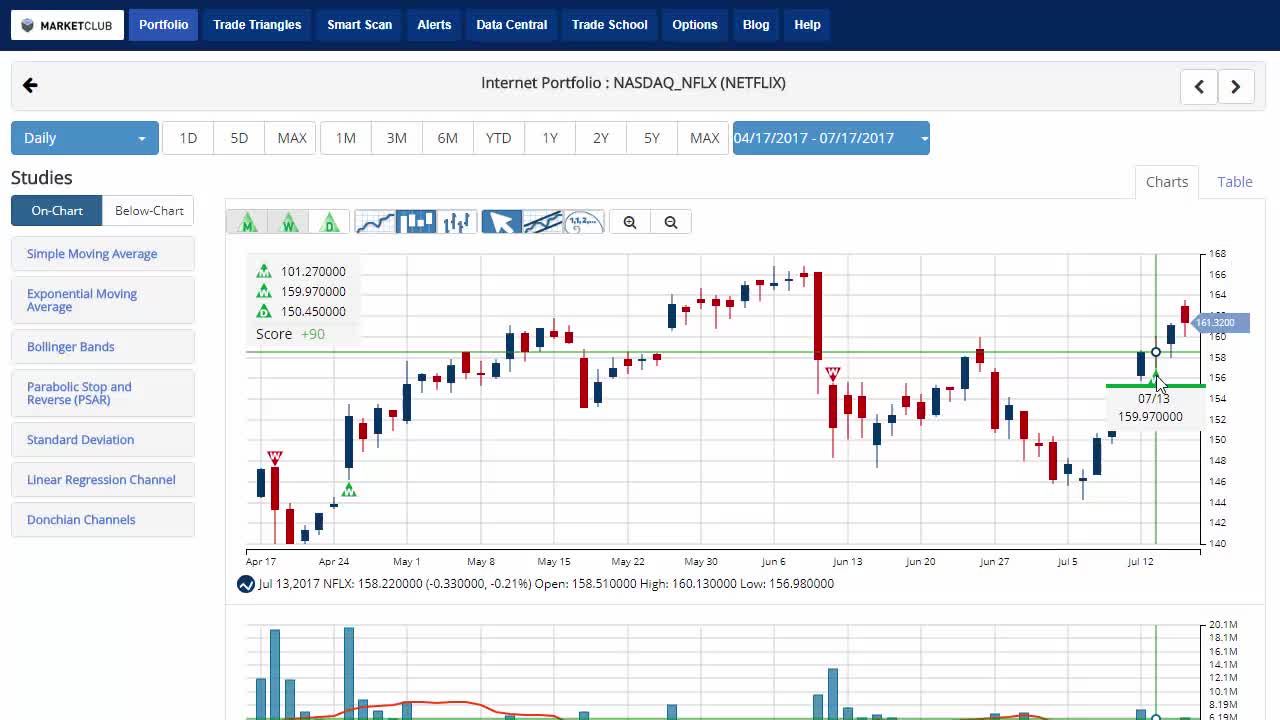This screenshot has width=1280, height=720.
Task: Select the pointer cursor tool
Action: (501, 222)
